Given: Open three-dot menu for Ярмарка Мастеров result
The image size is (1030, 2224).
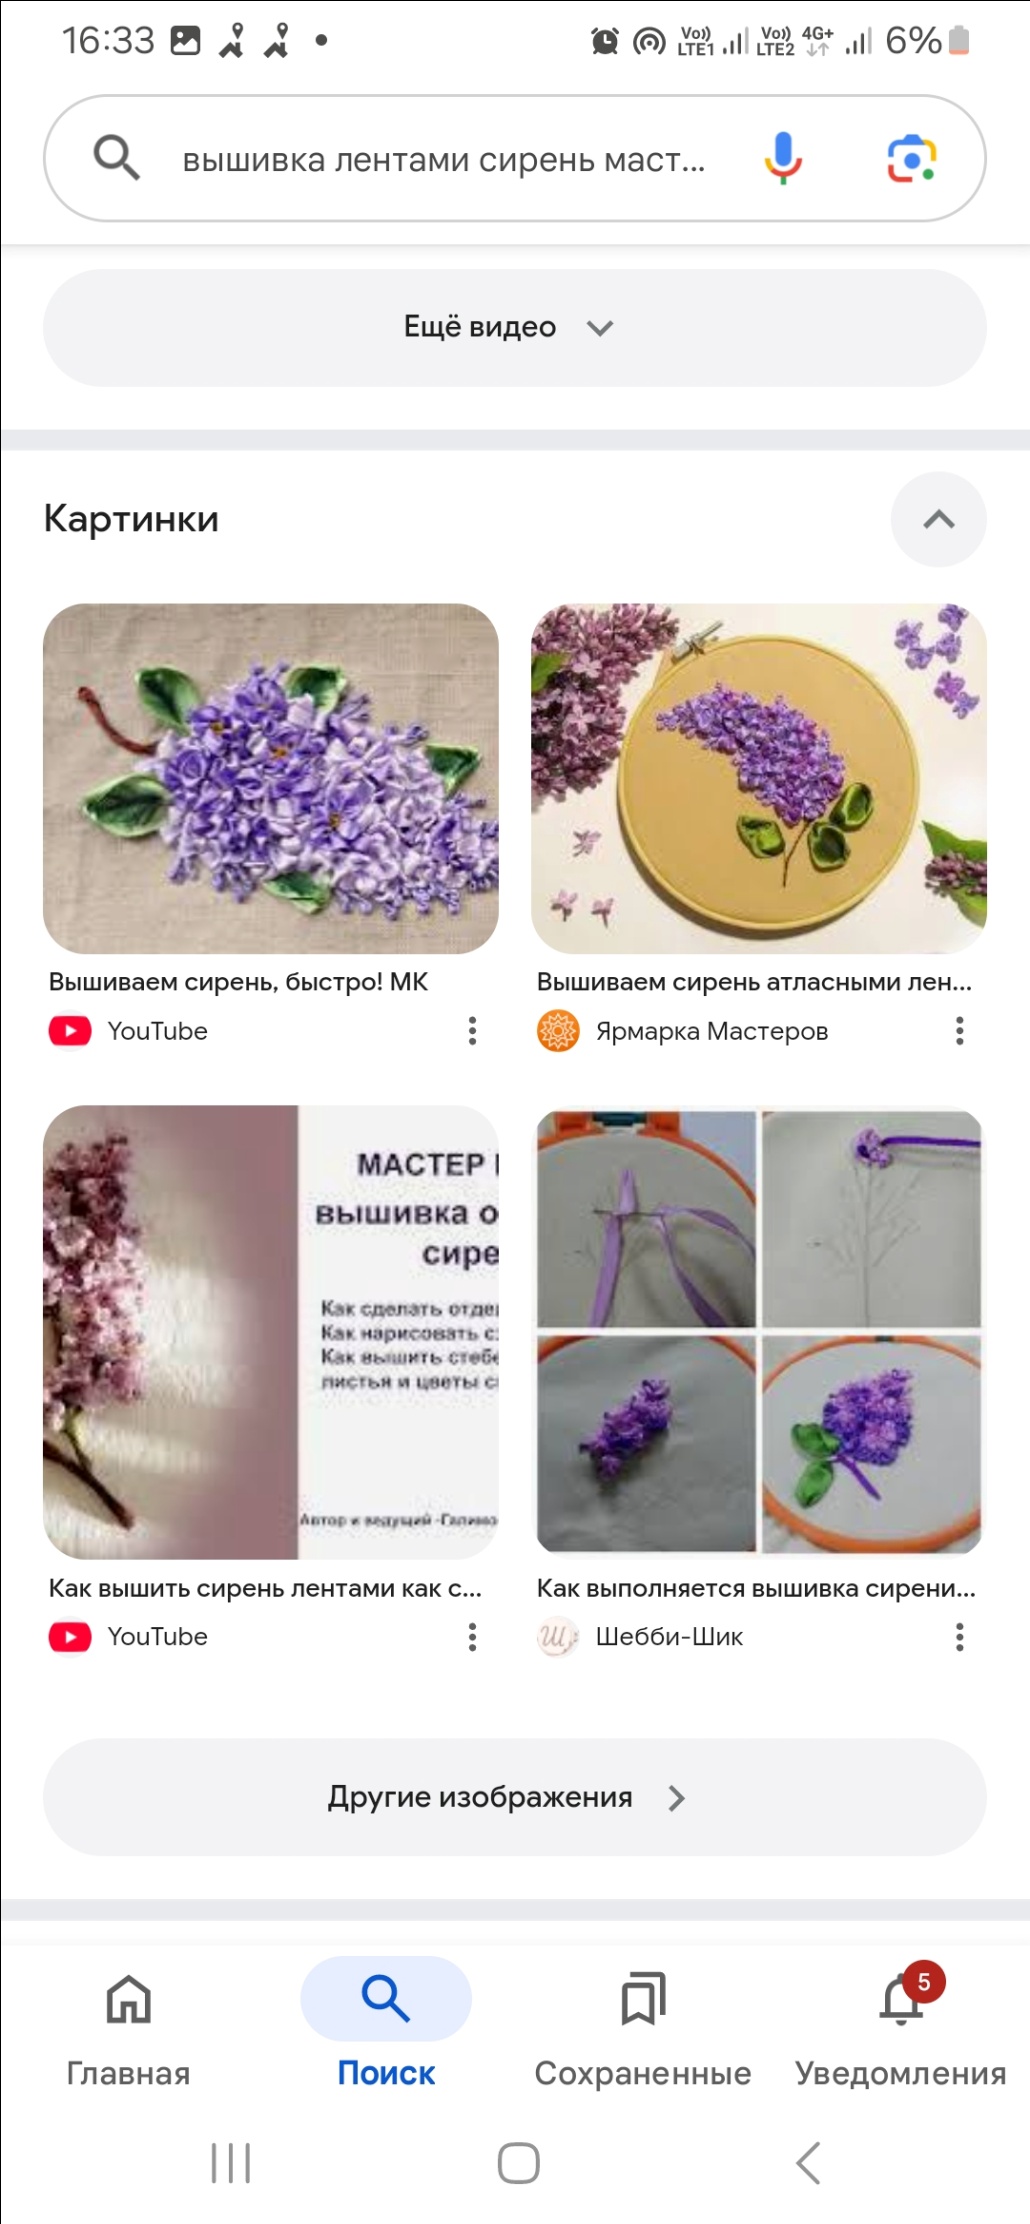Looking at the screenshot, I should coord(959,1031).
